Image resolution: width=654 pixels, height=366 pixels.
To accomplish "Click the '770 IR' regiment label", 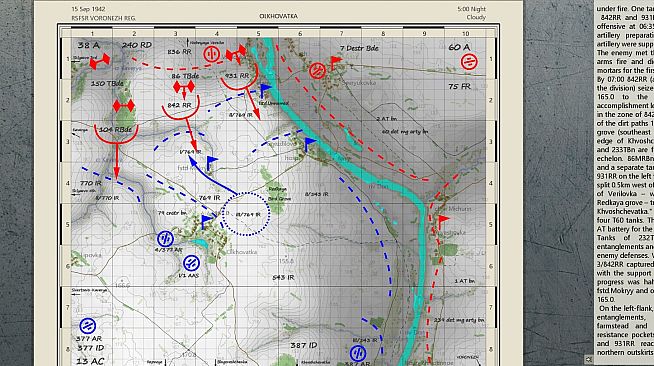I will coord(91,183).
